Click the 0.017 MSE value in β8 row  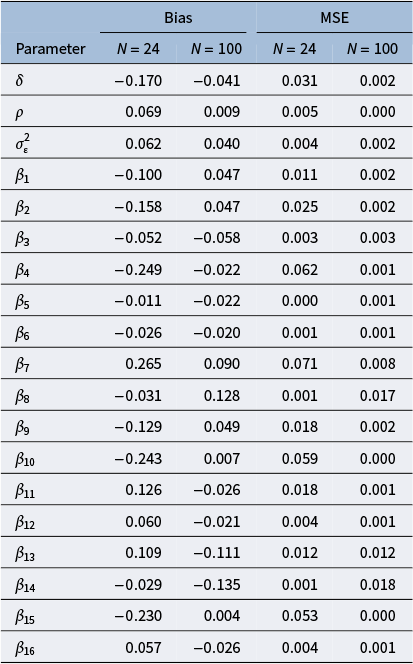[378, 396]
